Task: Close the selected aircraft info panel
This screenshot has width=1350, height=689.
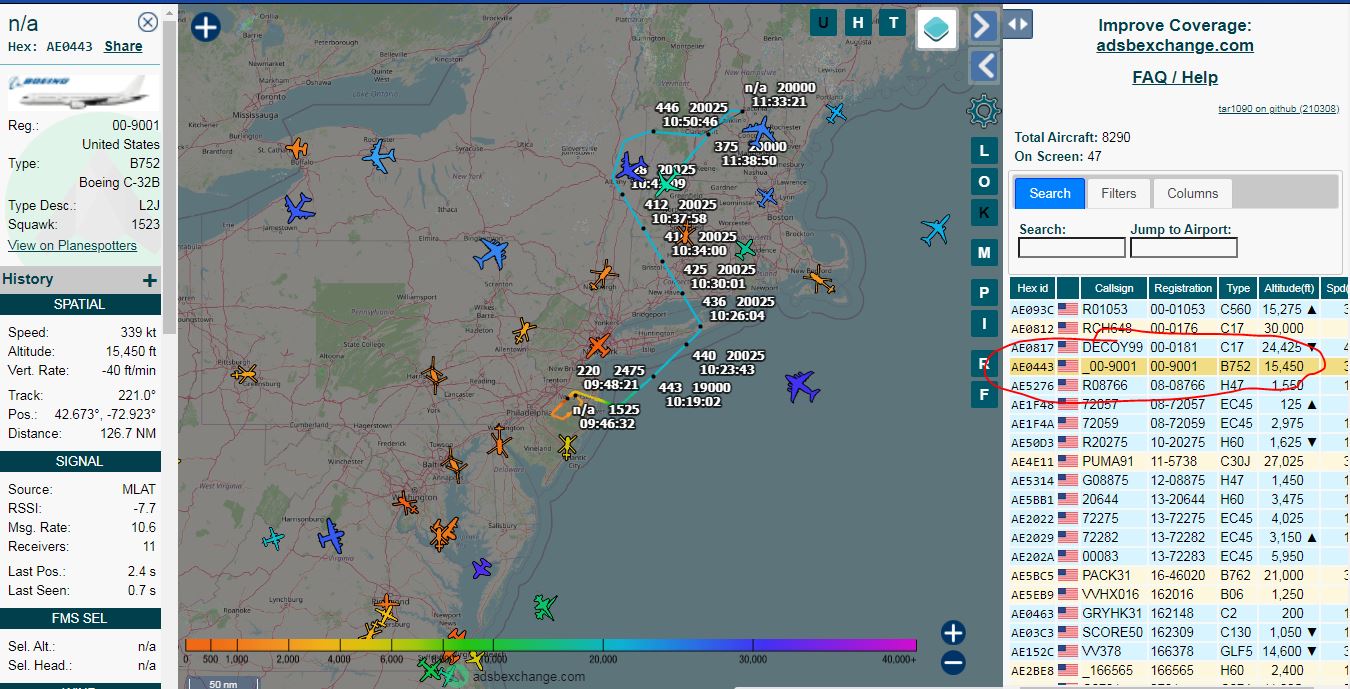Action: coord(148,22)
